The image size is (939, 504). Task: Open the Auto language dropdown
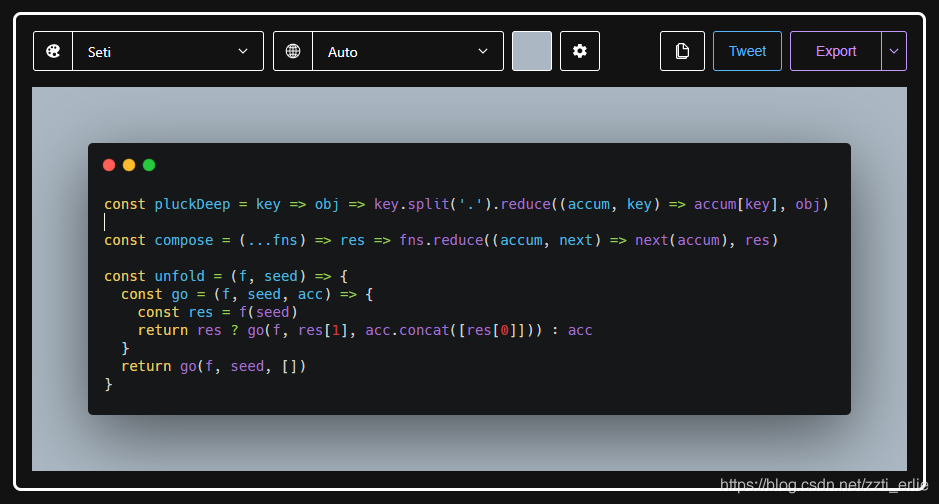coord(407,51)
